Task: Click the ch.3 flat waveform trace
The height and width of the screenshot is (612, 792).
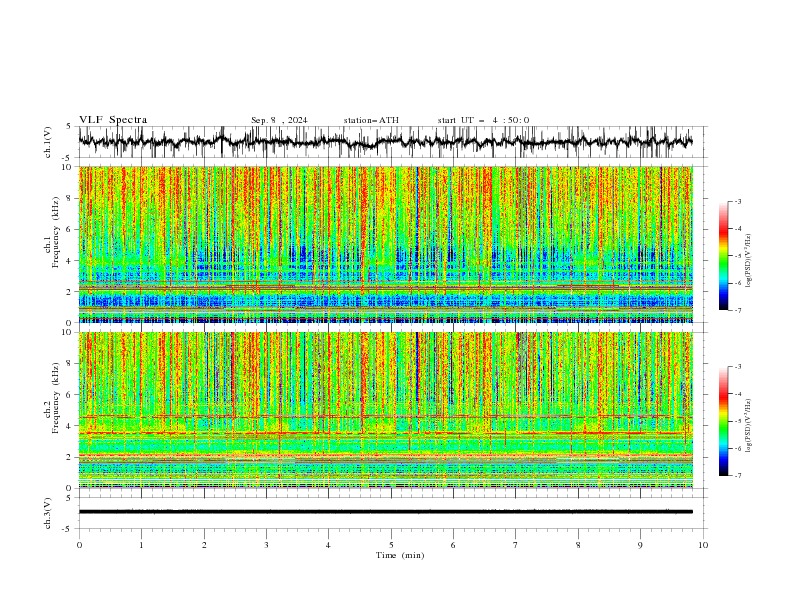Action: (x=385, y=512)
